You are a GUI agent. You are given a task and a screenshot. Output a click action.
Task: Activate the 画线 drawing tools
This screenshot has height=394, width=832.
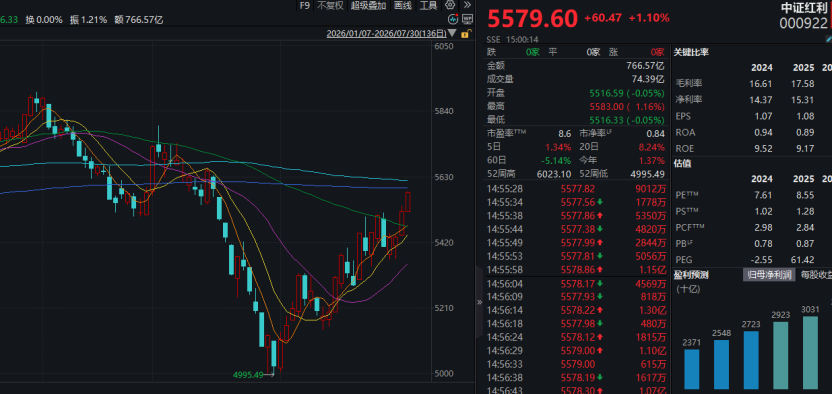403,5
